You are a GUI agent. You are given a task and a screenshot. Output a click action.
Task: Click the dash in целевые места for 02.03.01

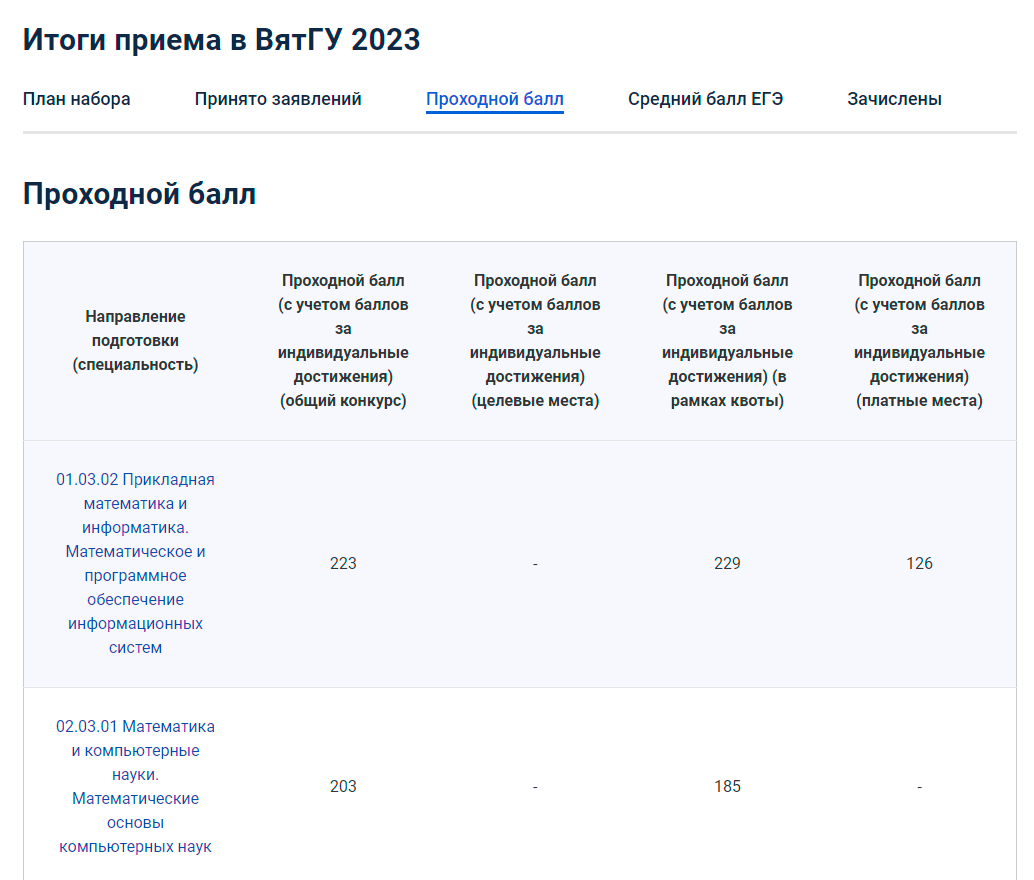tap(535, 787)
